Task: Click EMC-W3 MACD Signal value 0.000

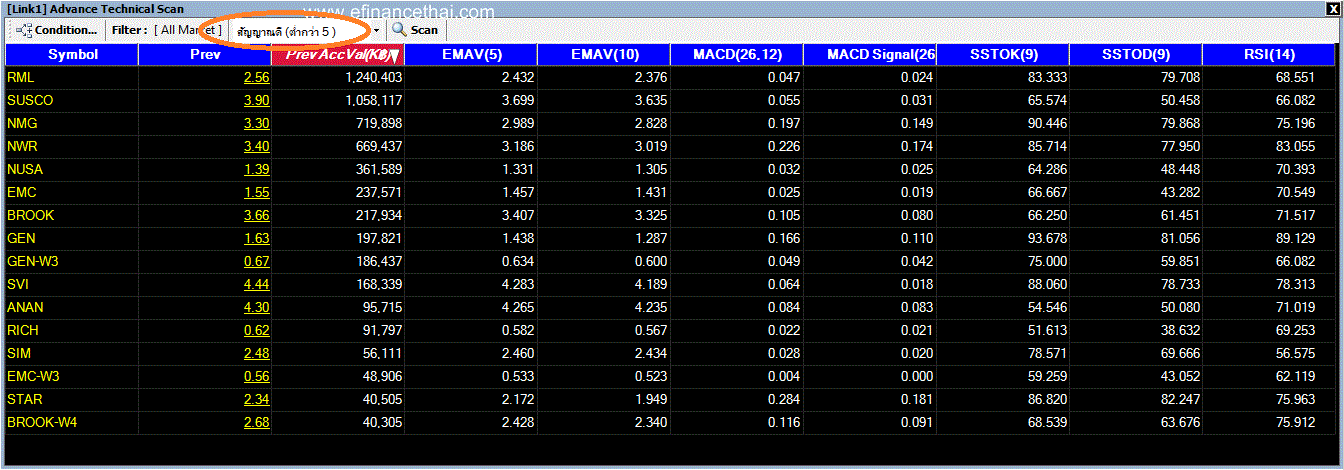Action: click(x=915, y=376)
